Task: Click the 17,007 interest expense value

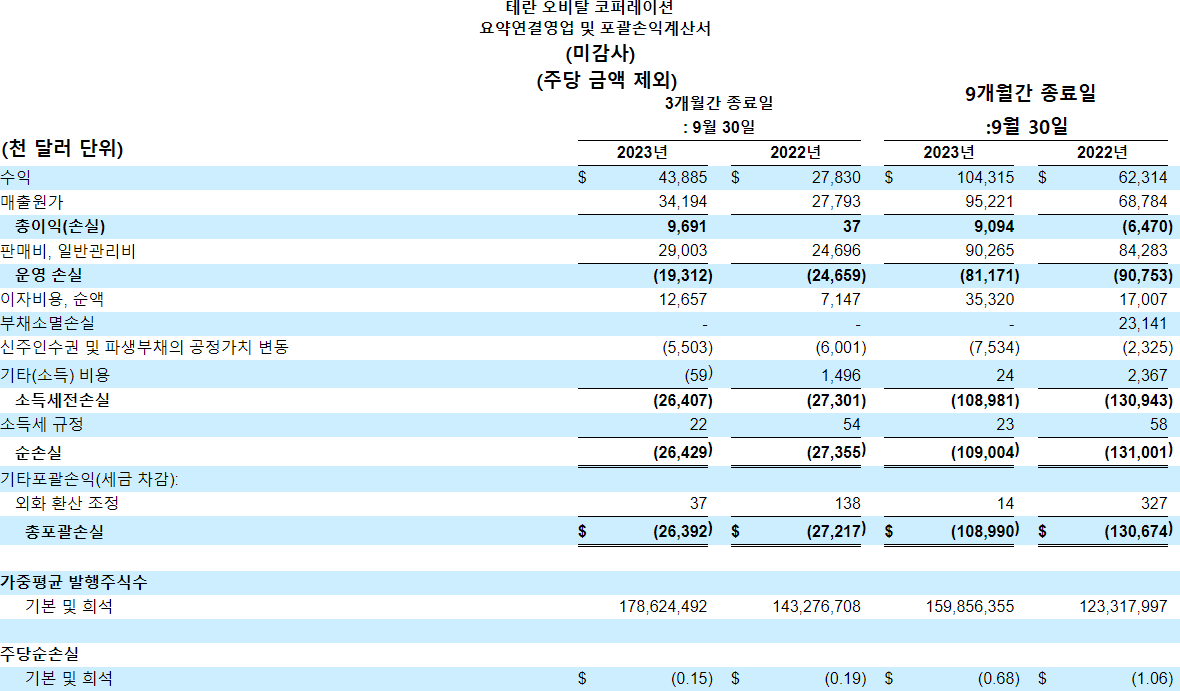Action: 1142,300
